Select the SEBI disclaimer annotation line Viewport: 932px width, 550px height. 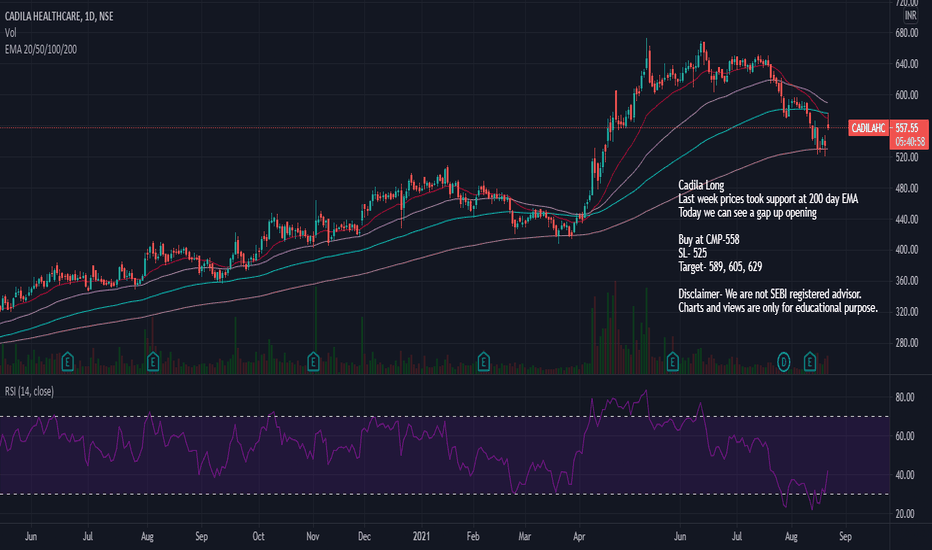pos(770,294)
